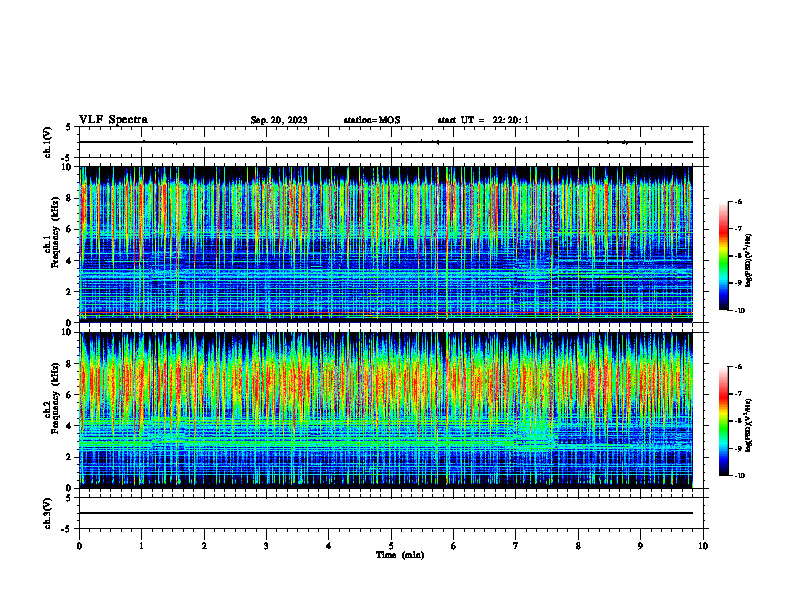Click the "-10" label on lower color bar

[739, 476]
